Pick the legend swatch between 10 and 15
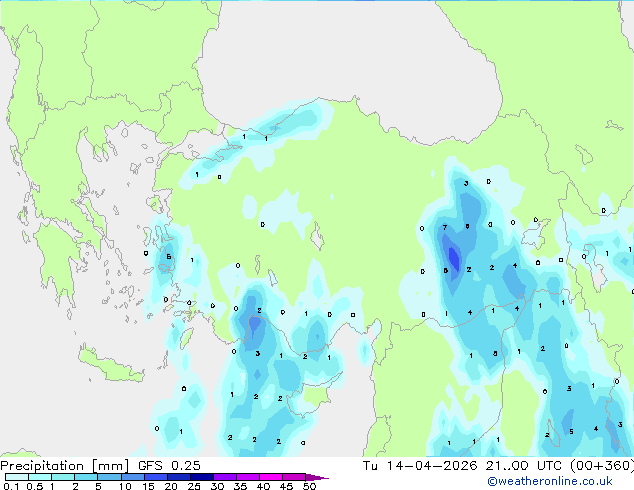The width and height of the screenshot is (634, 490). pos(132,477)
